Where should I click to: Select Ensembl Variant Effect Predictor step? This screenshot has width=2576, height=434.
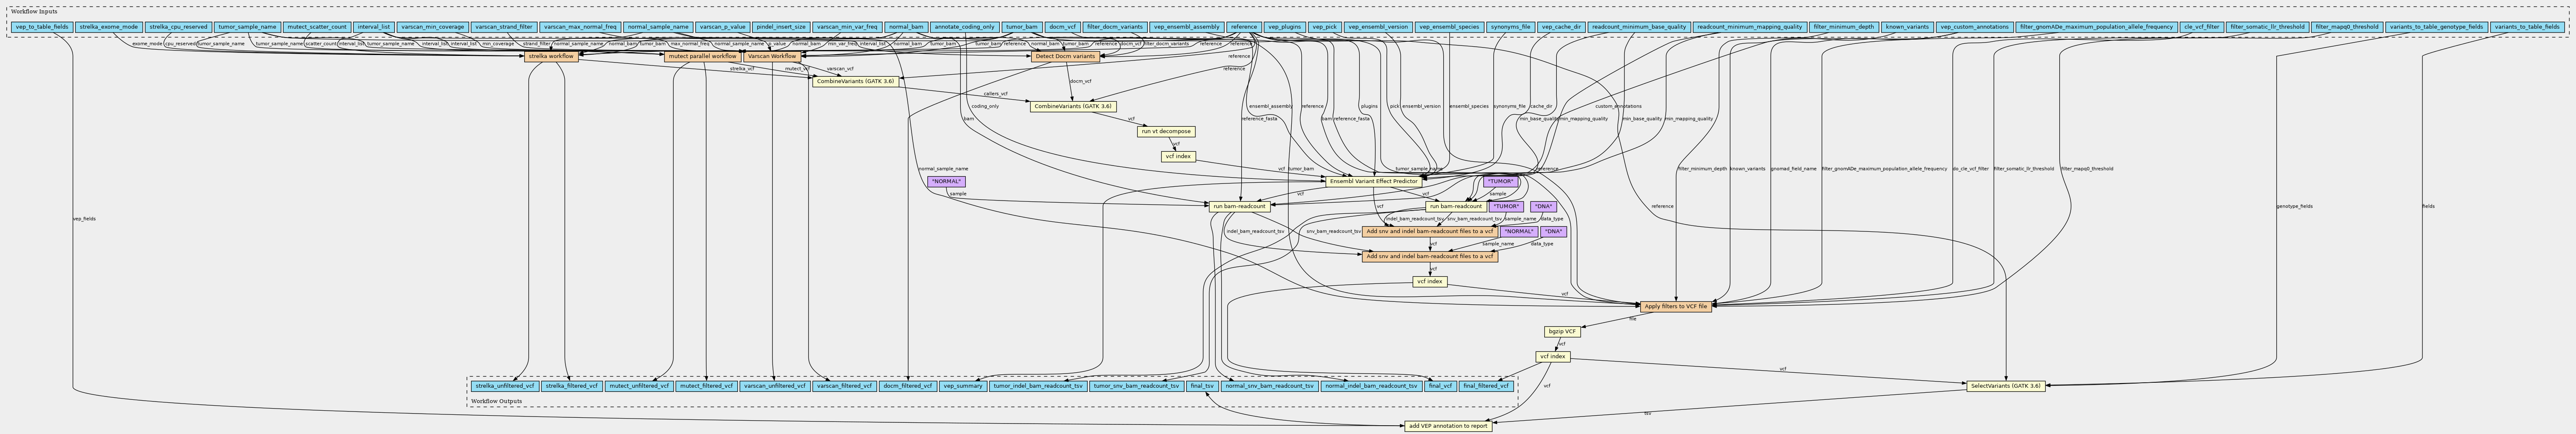pos(1373,181)
